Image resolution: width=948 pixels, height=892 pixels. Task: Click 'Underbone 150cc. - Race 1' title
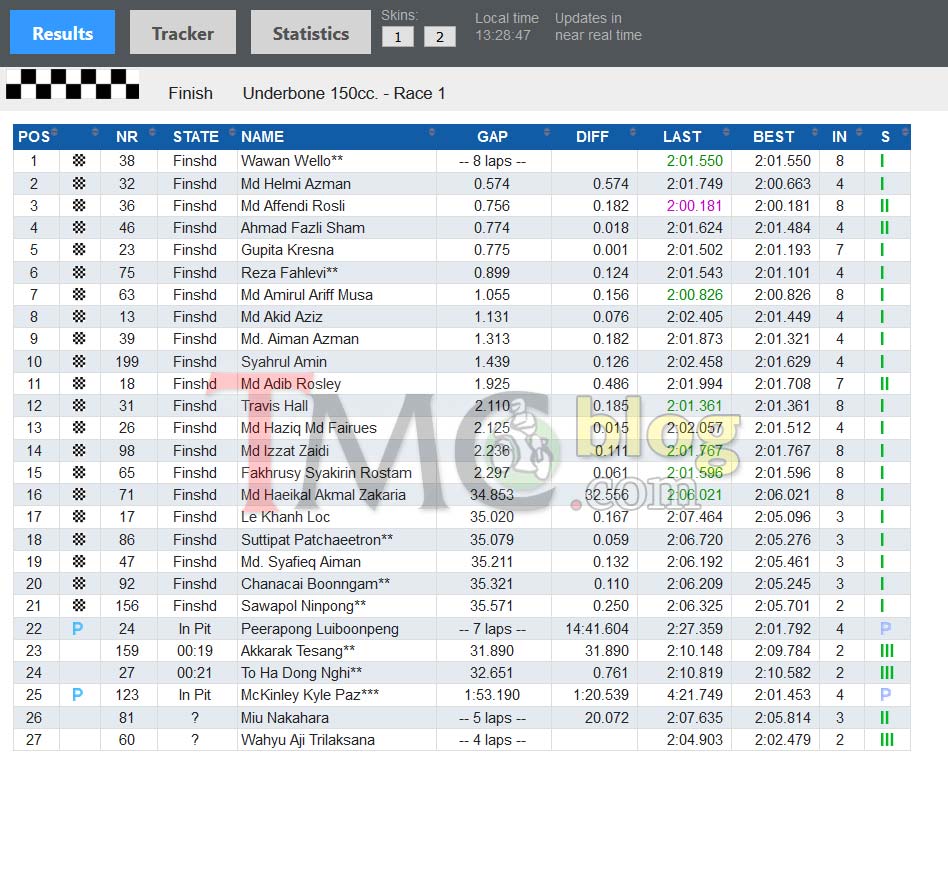[344, 93]
